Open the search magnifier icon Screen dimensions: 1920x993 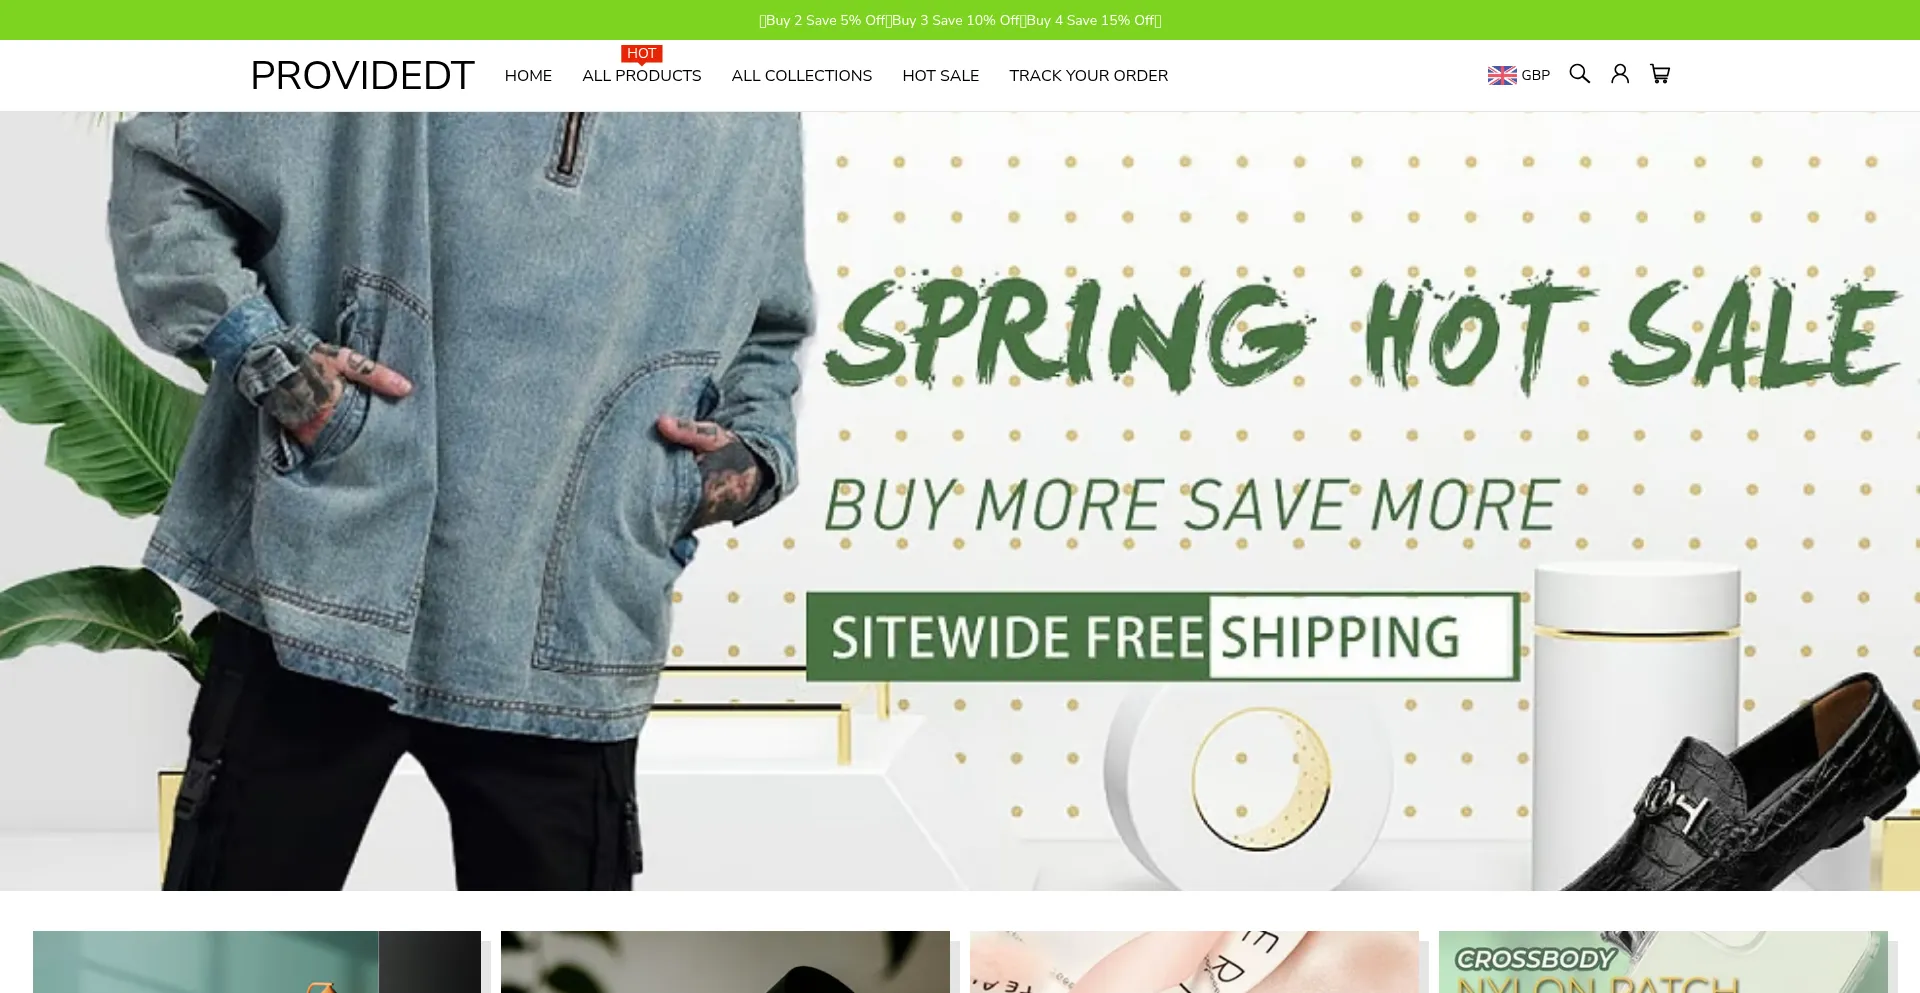1579,74
